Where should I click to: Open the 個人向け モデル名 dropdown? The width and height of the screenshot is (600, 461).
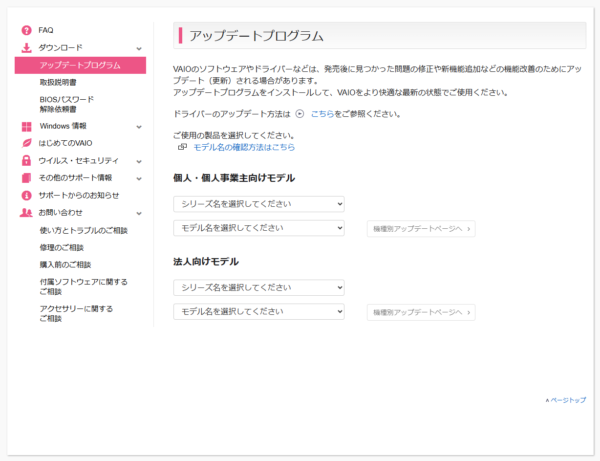(x=259, y=228)
